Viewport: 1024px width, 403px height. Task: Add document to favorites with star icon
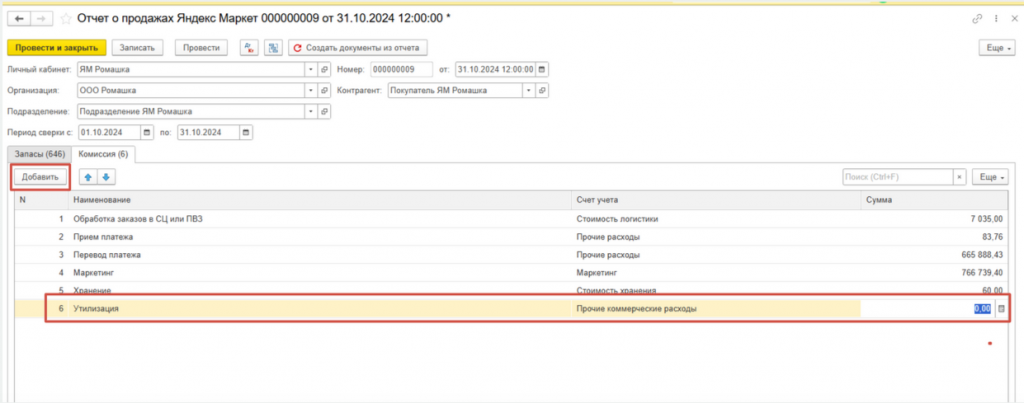(x=67, y=19)
